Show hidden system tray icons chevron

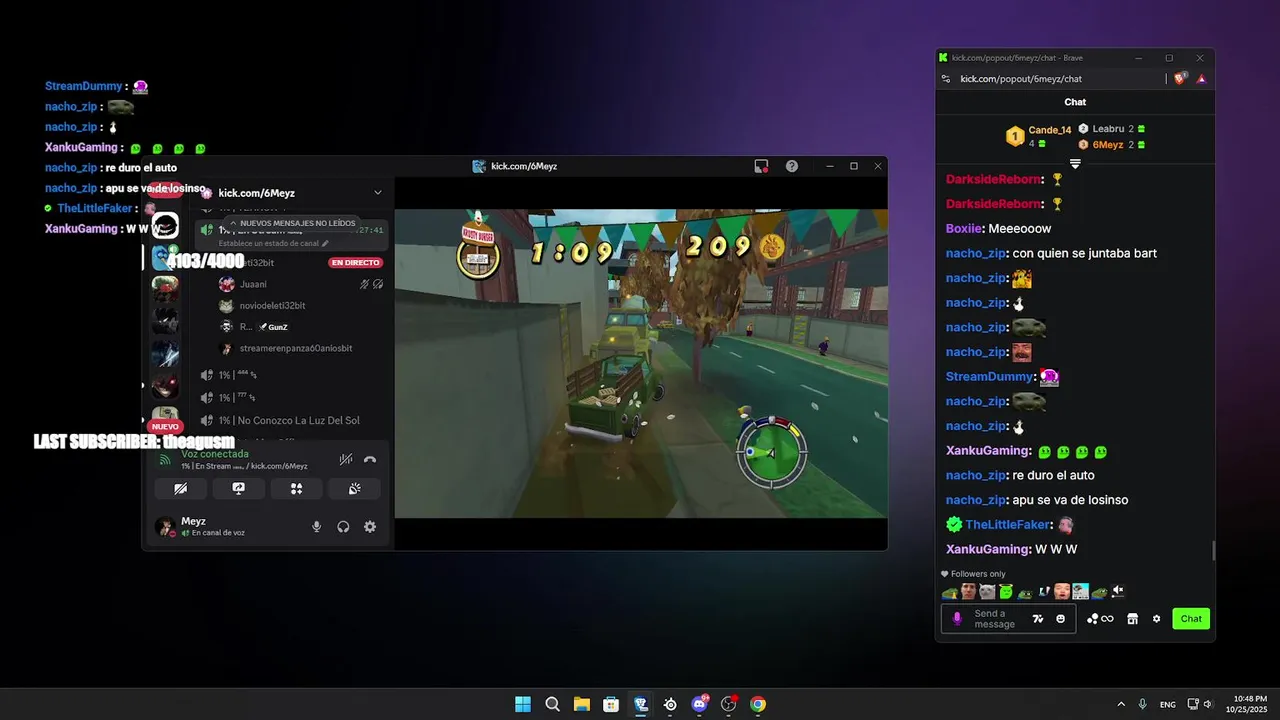click(1120, 704)
